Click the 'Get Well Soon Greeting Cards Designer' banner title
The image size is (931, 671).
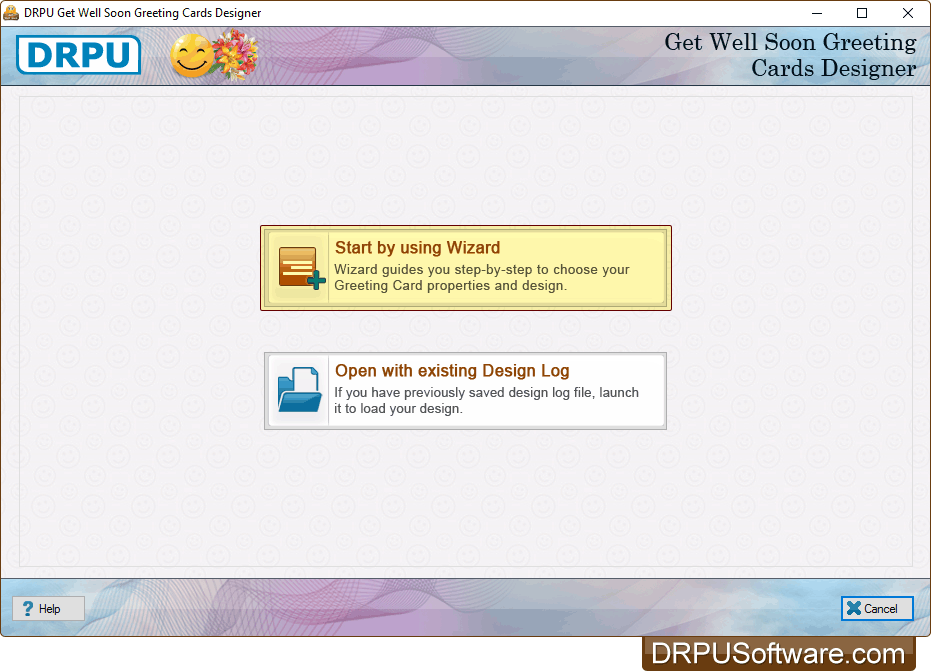point(790,55)
